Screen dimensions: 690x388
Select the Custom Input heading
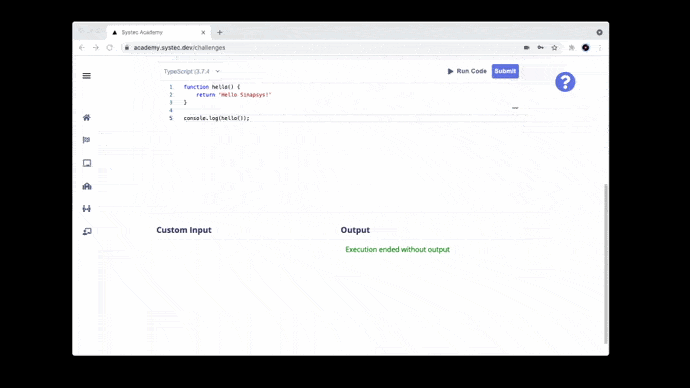(184, 230)
